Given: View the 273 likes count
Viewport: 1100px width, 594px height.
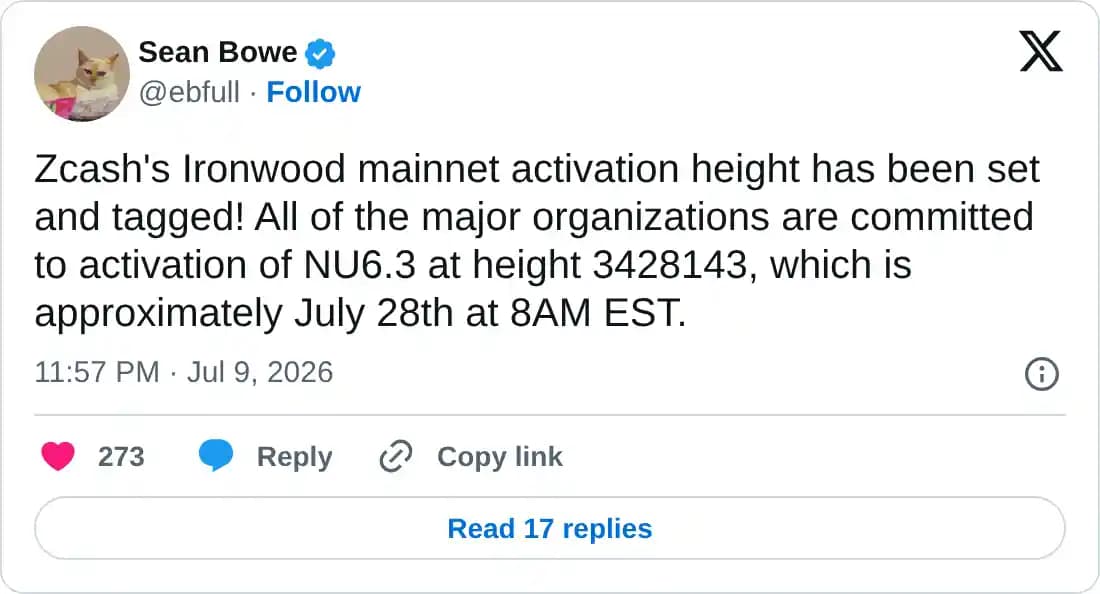Looking at the screenshot, I should click(121, 457).
